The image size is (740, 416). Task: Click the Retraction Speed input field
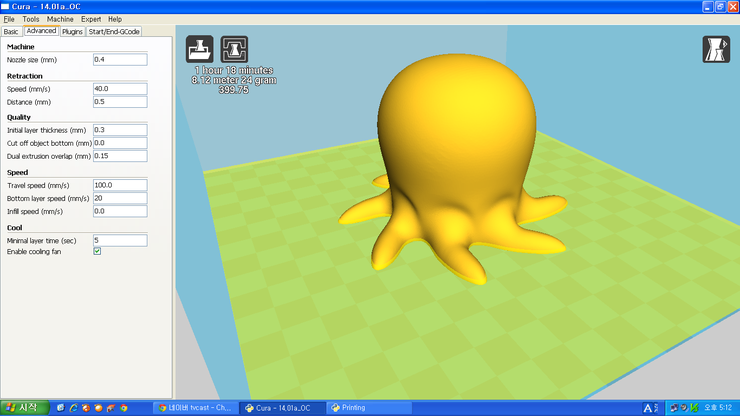(x=119, y=89)
